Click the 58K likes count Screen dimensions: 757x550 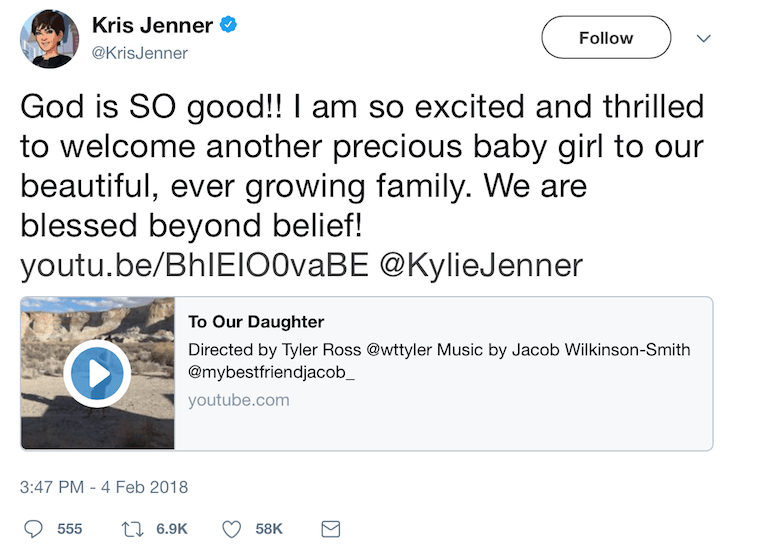pyautogui.click(x=269, y=528)
